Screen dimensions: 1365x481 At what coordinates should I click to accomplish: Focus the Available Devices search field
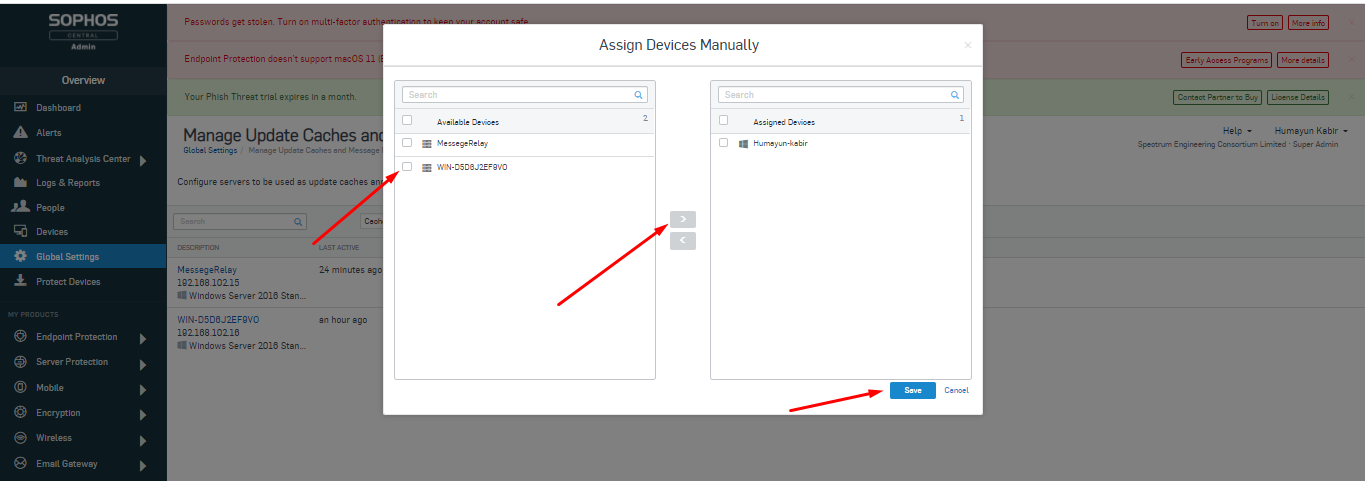point(525,95)
